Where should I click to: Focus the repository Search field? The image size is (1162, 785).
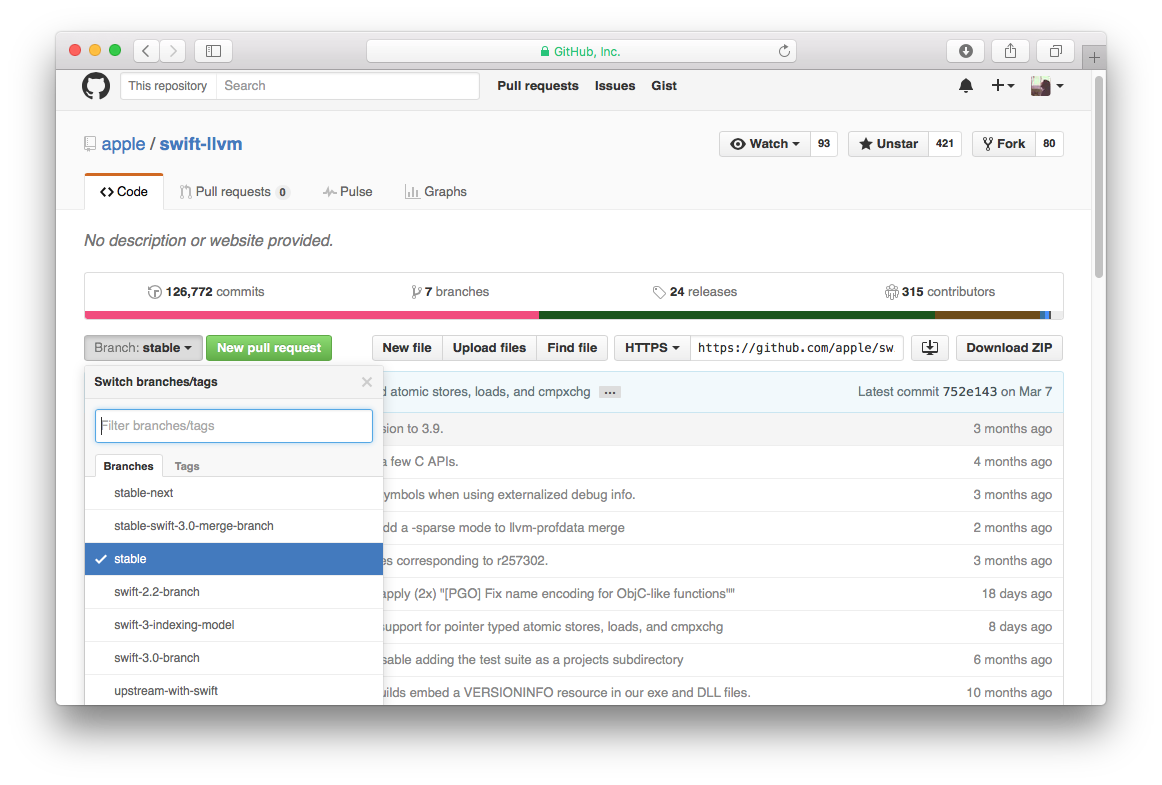tap(348, 86)
